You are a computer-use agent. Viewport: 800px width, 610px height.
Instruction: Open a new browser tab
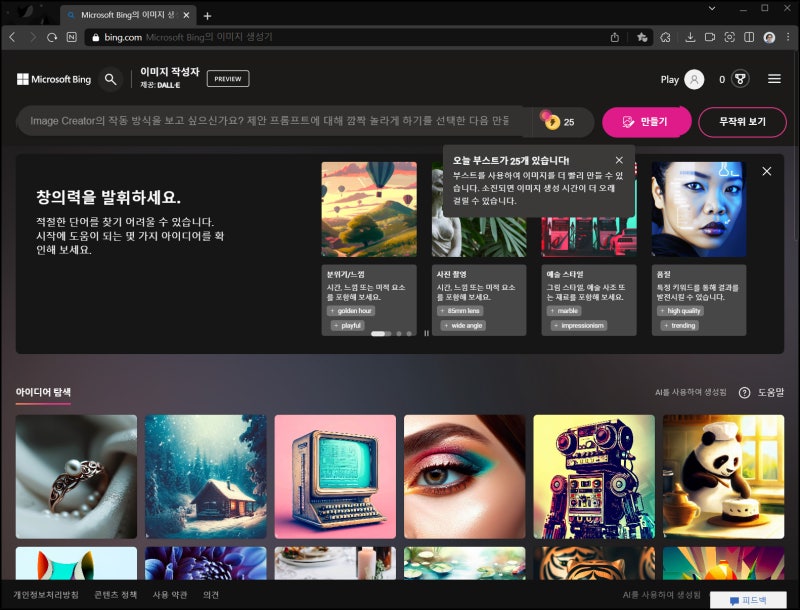(x=207, y=16)
